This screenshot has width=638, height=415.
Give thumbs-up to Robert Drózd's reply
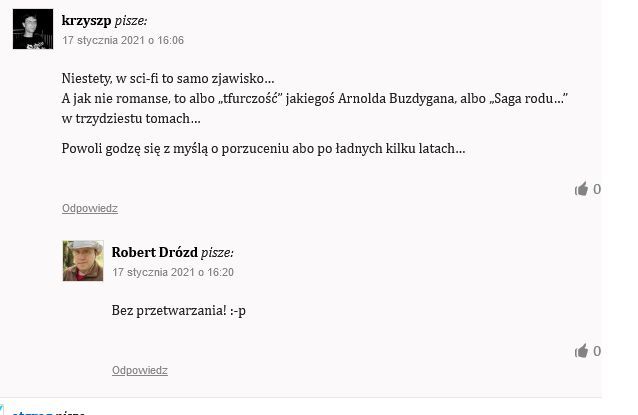(x=581, y=351)
